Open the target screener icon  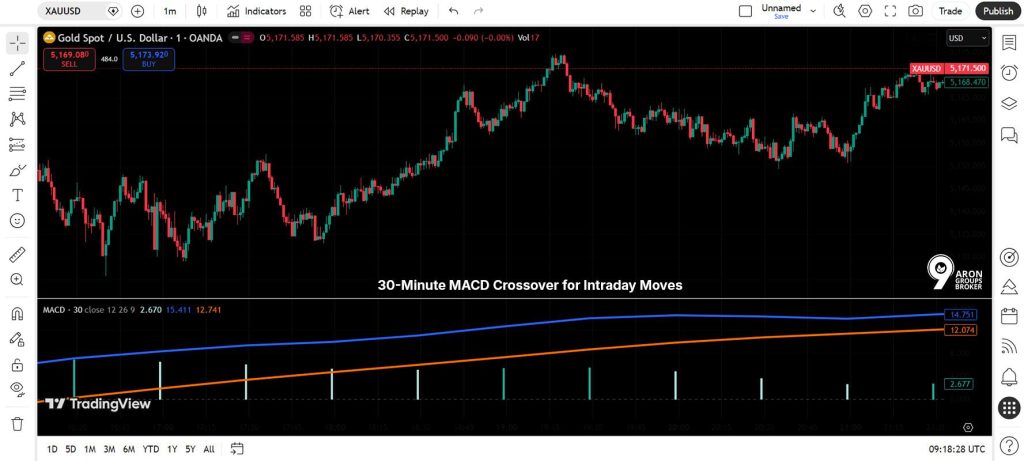coord(1010,257)
